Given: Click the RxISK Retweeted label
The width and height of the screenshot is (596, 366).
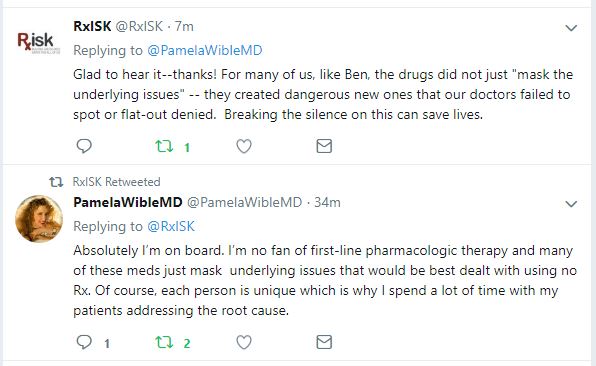Looking at the screenshot, I should point(116,182).
